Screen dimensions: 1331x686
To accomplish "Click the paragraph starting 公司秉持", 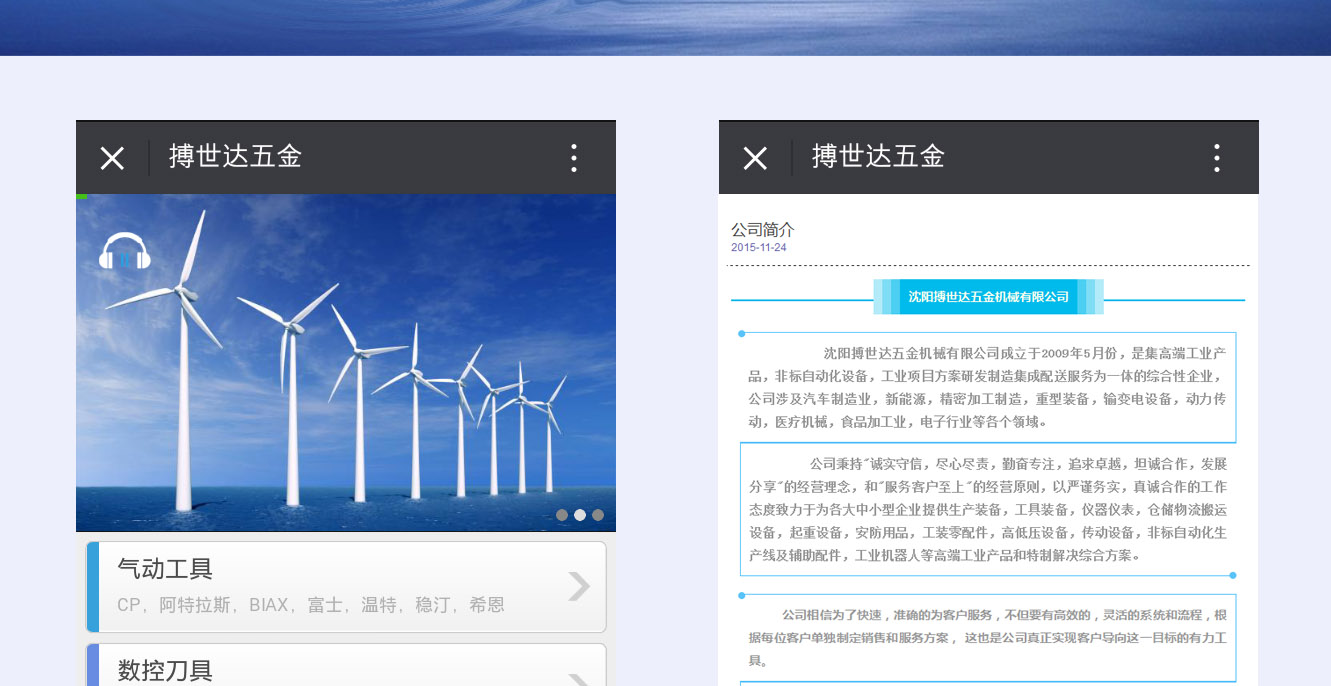I will tap(987, 509).
